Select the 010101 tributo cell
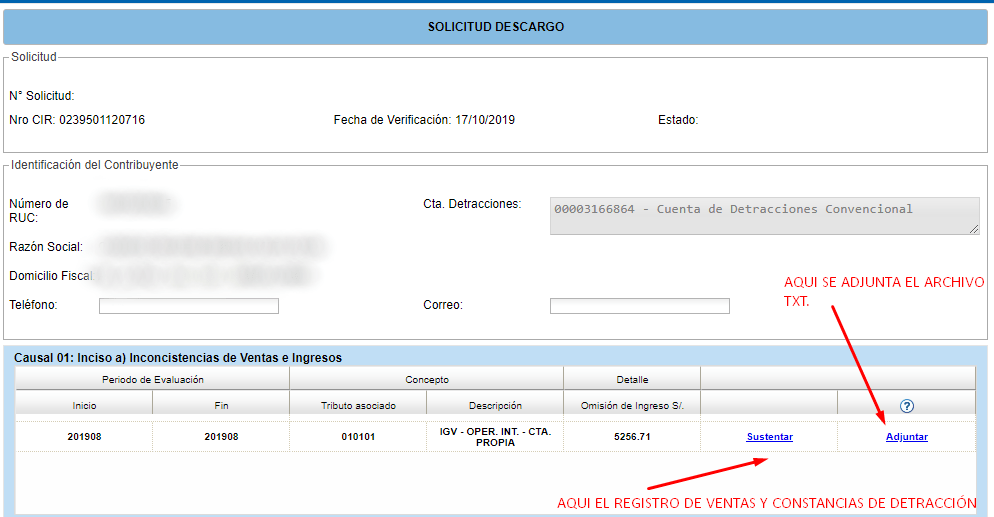 358,437
